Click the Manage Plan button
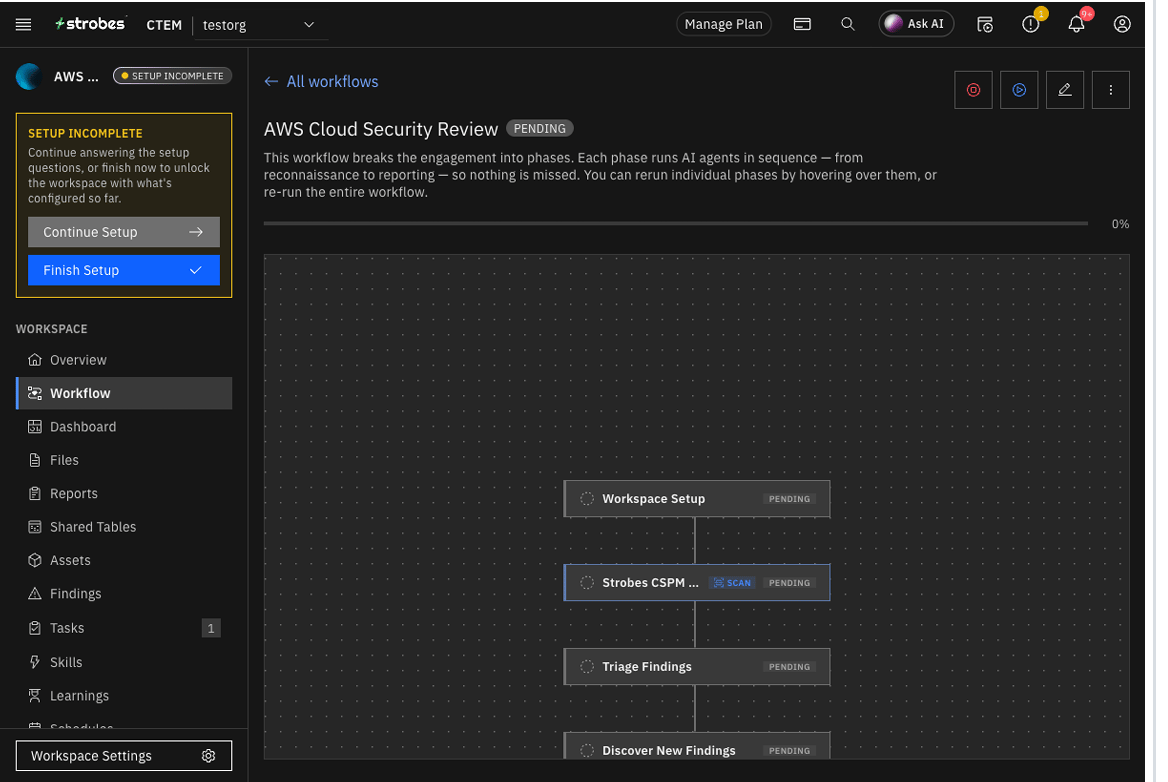Image resolution: width=1168 pixels, height=782 pixels. (x=723, y=25)
